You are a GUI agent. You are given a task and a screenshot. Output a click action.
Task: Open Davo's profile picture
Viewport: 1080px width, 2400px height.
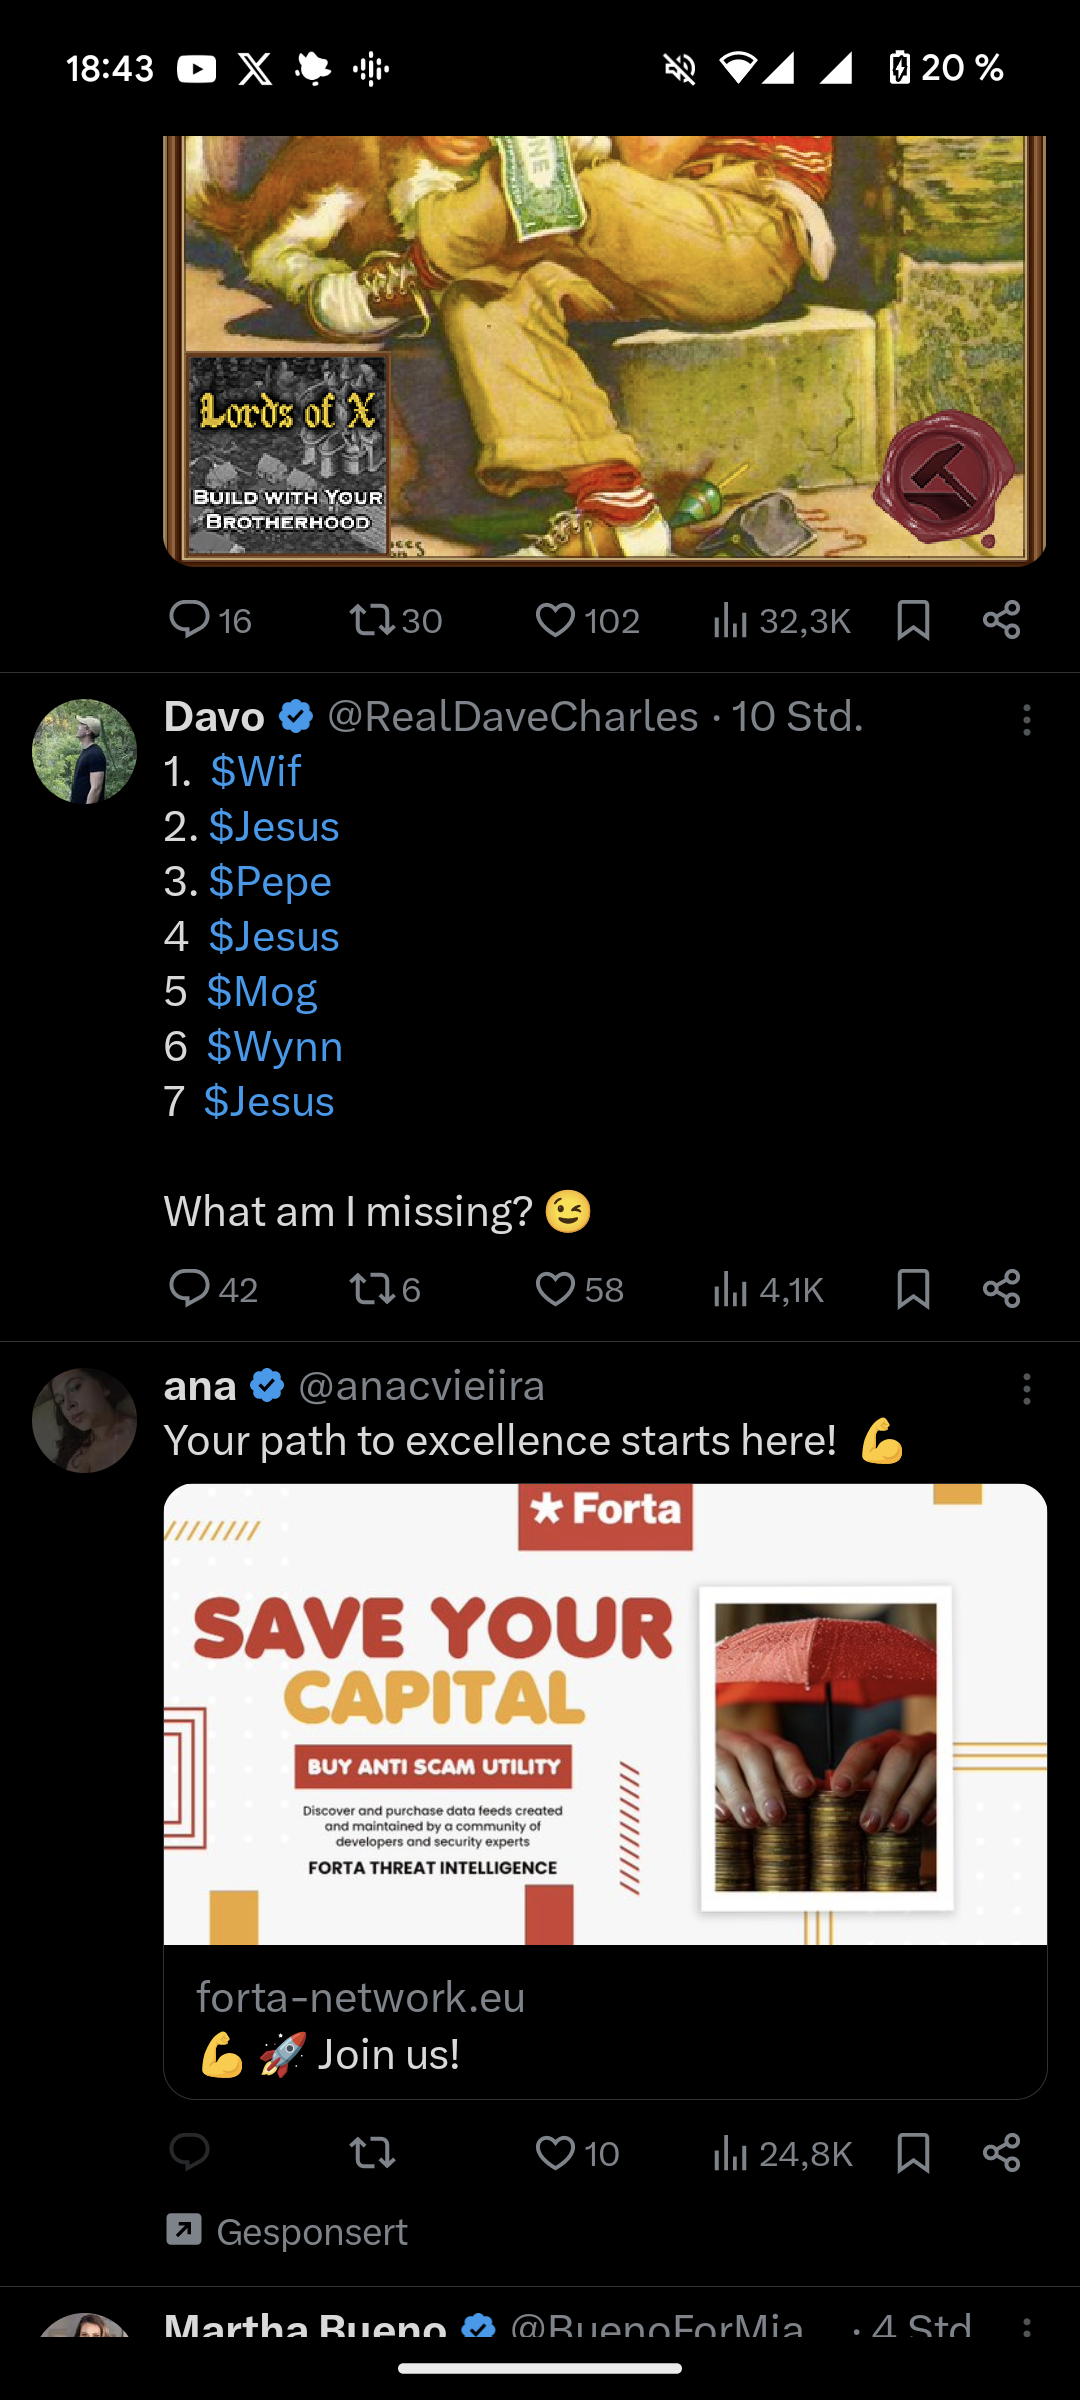(84, 751)
